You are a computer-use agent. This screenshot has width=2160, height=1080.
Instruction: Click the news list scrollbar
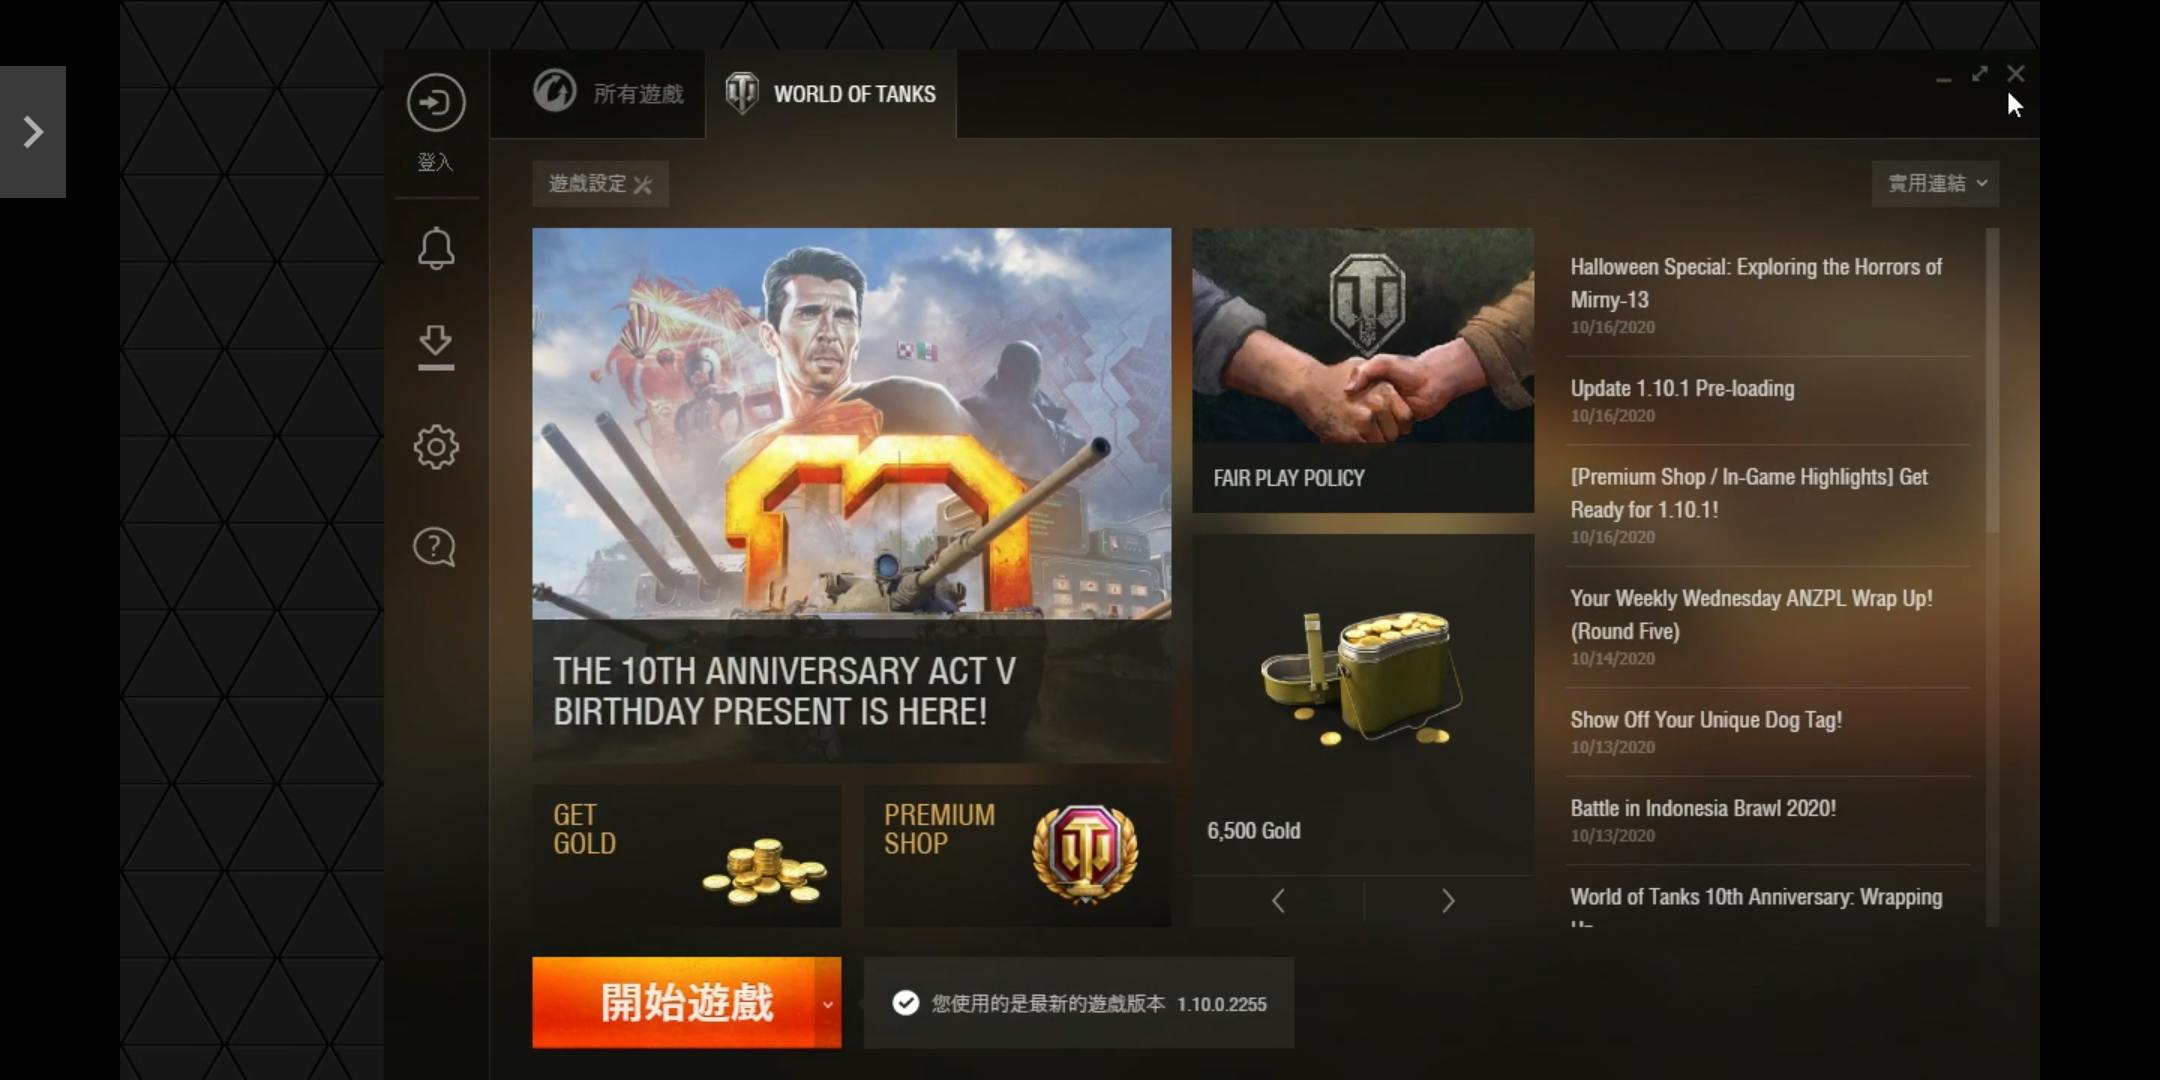click(x=1992, y=380)
